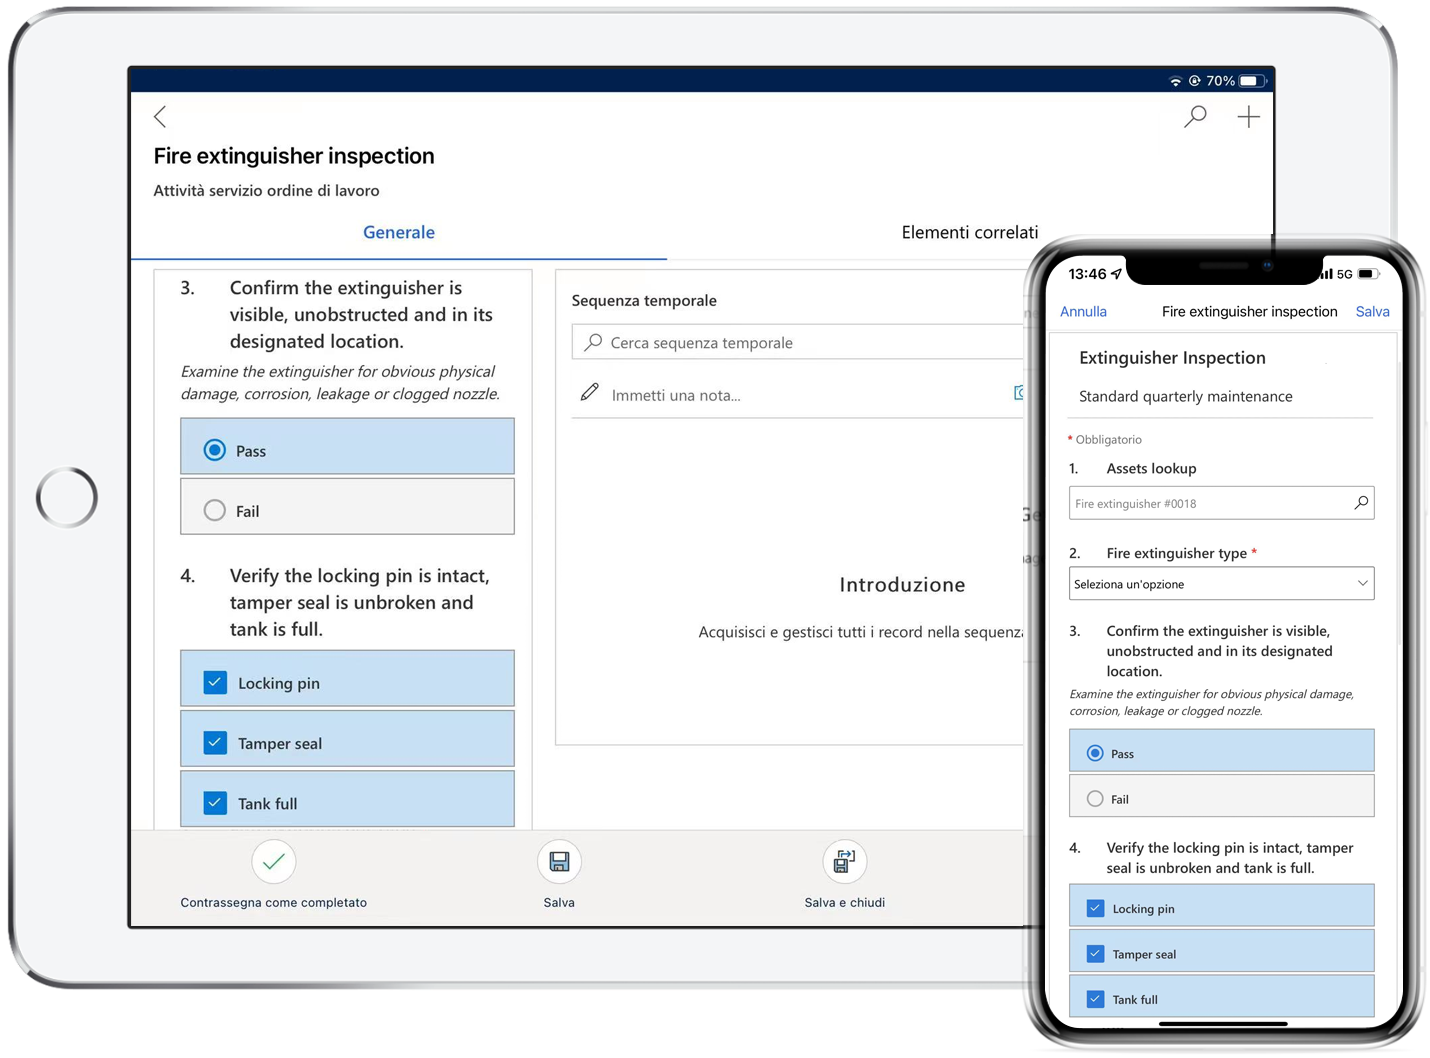The height and width of the screenshot is (1058, 1430).
Task: Click the phone Assets lookup input field
Action: point(1221,503)
